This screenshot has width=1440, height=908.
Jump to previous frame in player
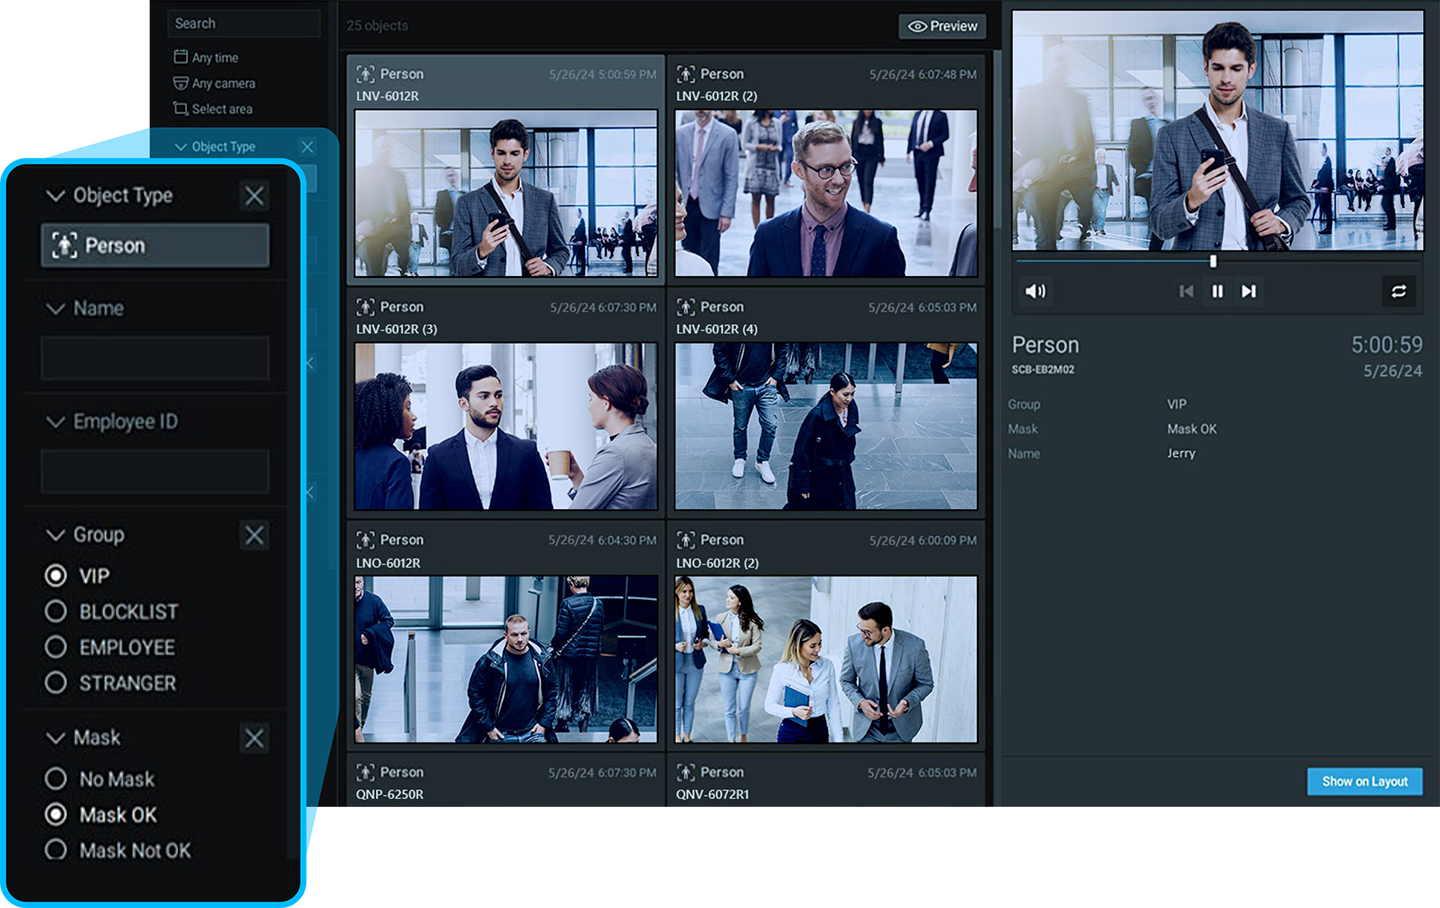coord(1186,291)
